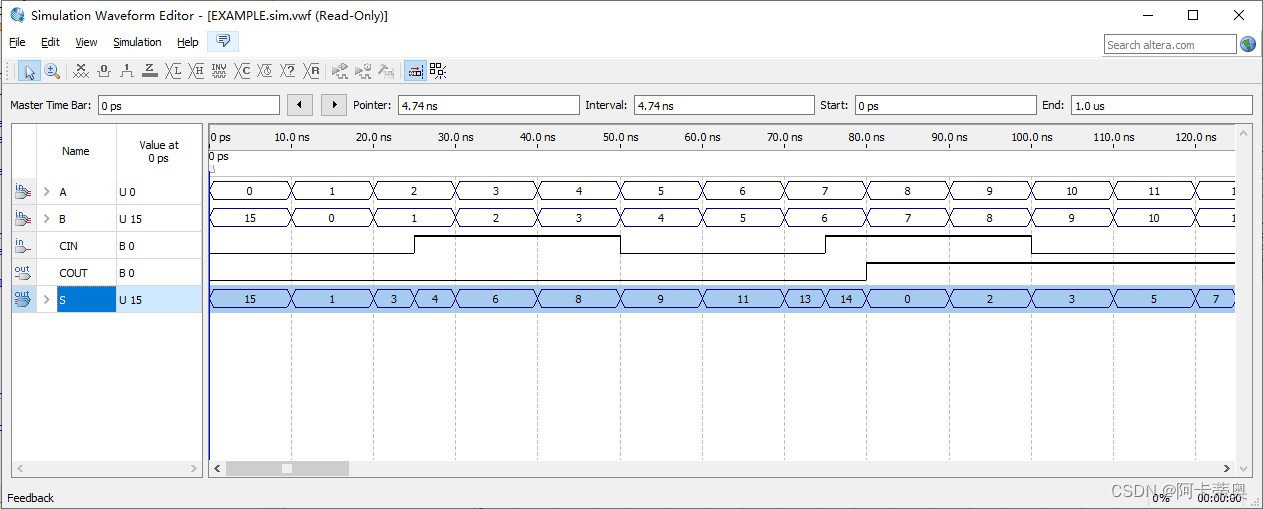Click waveform scrollbar right arrow

(1227, 468)
